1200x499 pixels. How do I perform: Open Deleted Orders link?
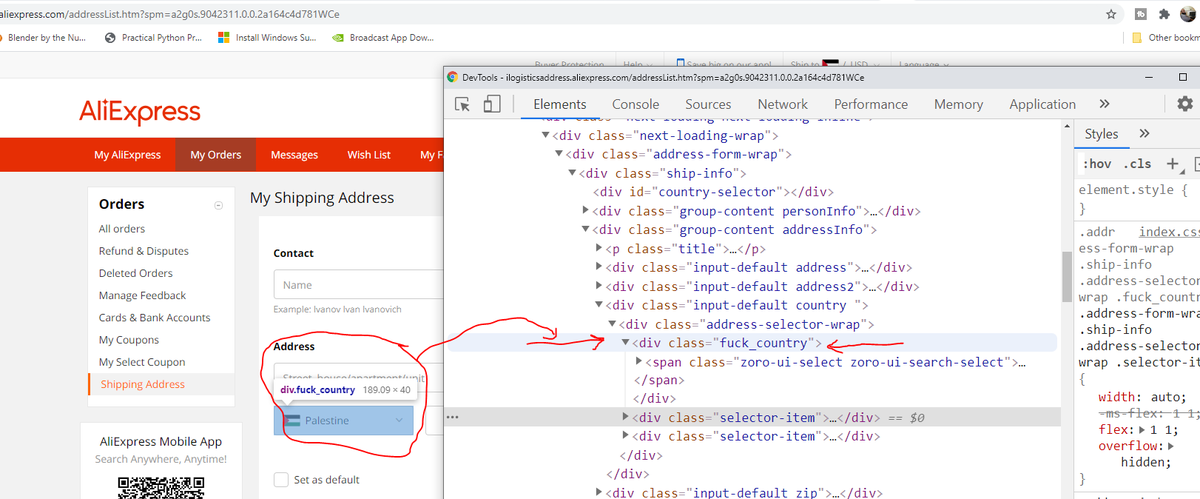point(136,273)
